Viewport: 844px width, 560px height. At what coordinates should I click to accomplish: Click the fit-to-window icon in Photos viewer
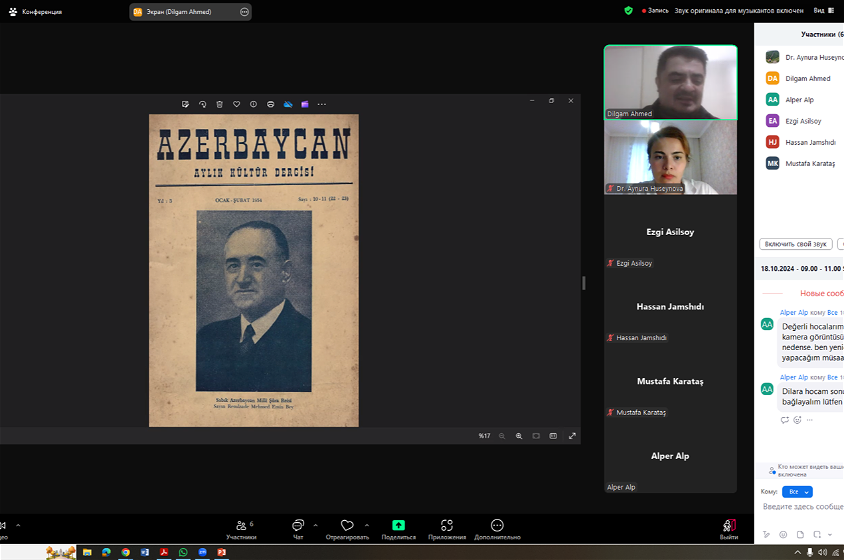[x=536, y=436]
